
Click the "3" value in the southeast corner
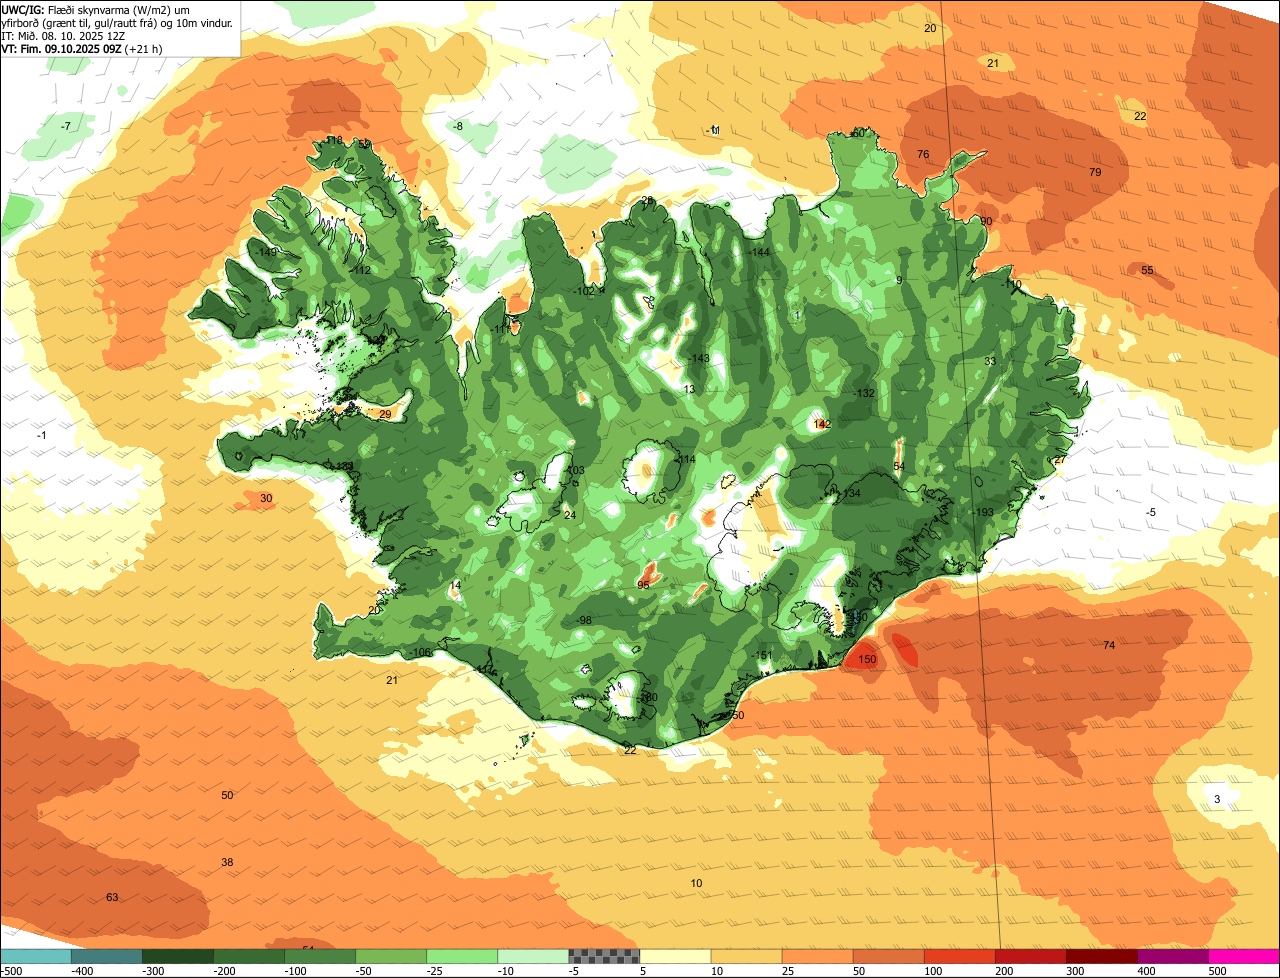(1217, 799)
